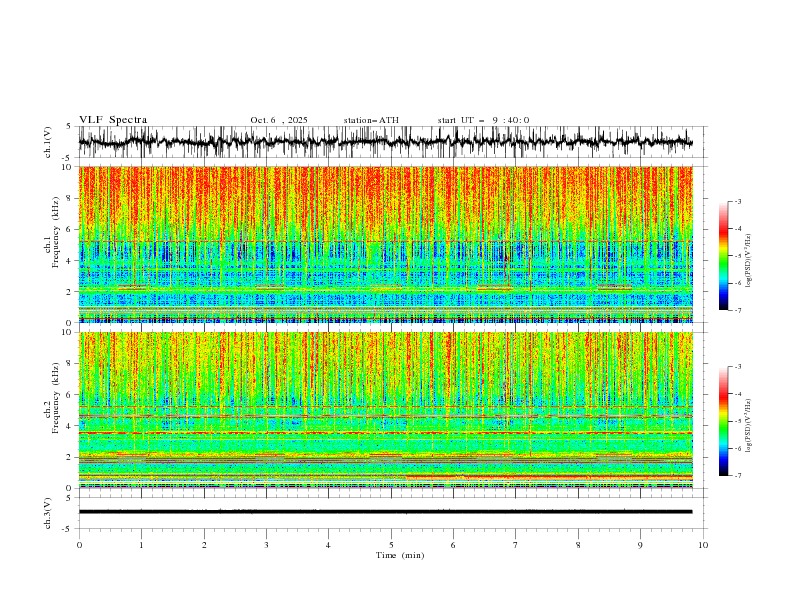This screenshot has width=792, height=612.
Task: Click the 'ch.3(V)' waveform axis label
Action: click(x=48, y=513)
